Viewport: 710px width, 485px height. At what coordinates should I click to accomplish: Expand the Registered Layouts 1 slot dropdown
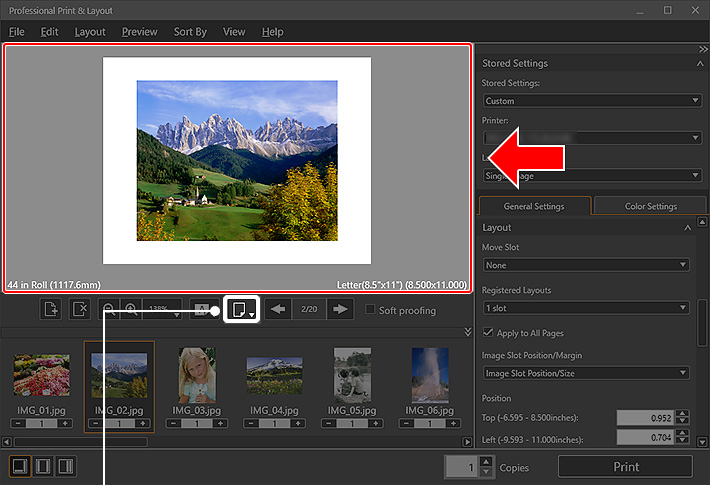pos(585,308)
